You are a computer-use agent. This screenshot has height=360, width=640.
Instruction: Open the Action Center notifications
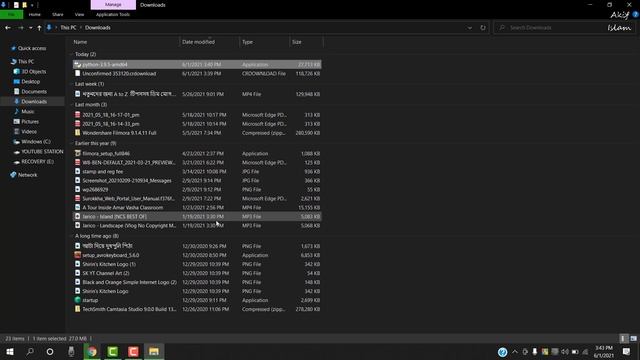(x=626, y=351)
